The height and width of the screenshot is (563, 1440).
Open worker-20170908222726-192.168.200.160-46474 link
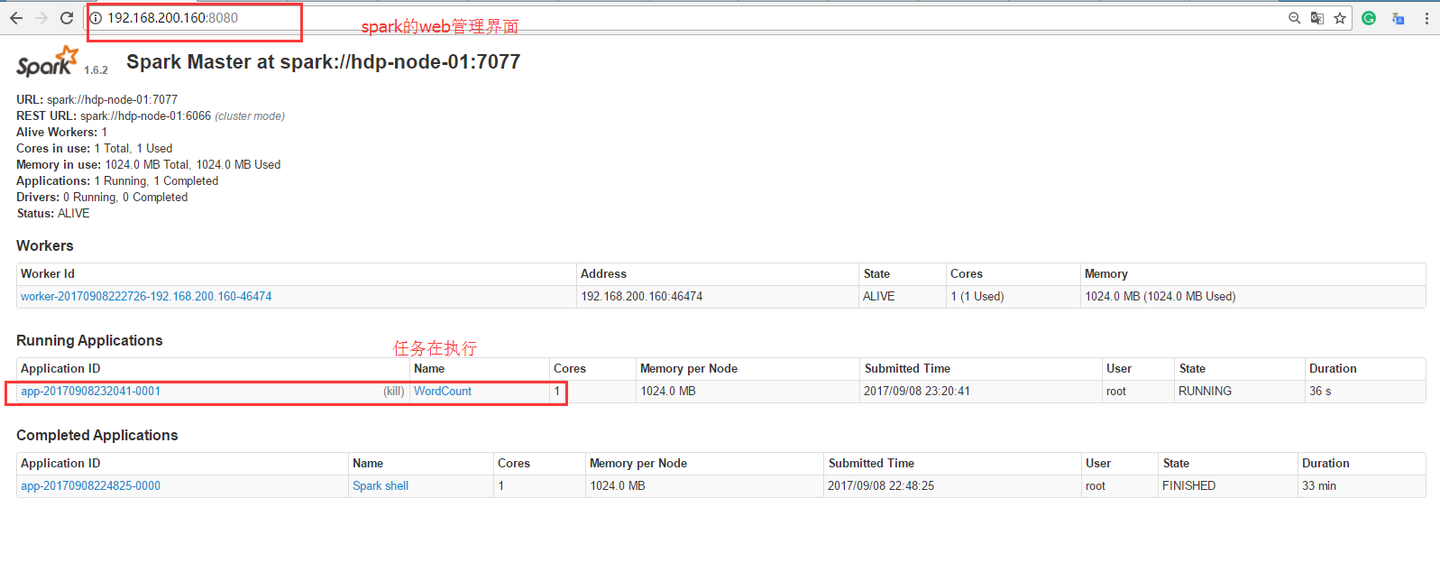[146, 297]
